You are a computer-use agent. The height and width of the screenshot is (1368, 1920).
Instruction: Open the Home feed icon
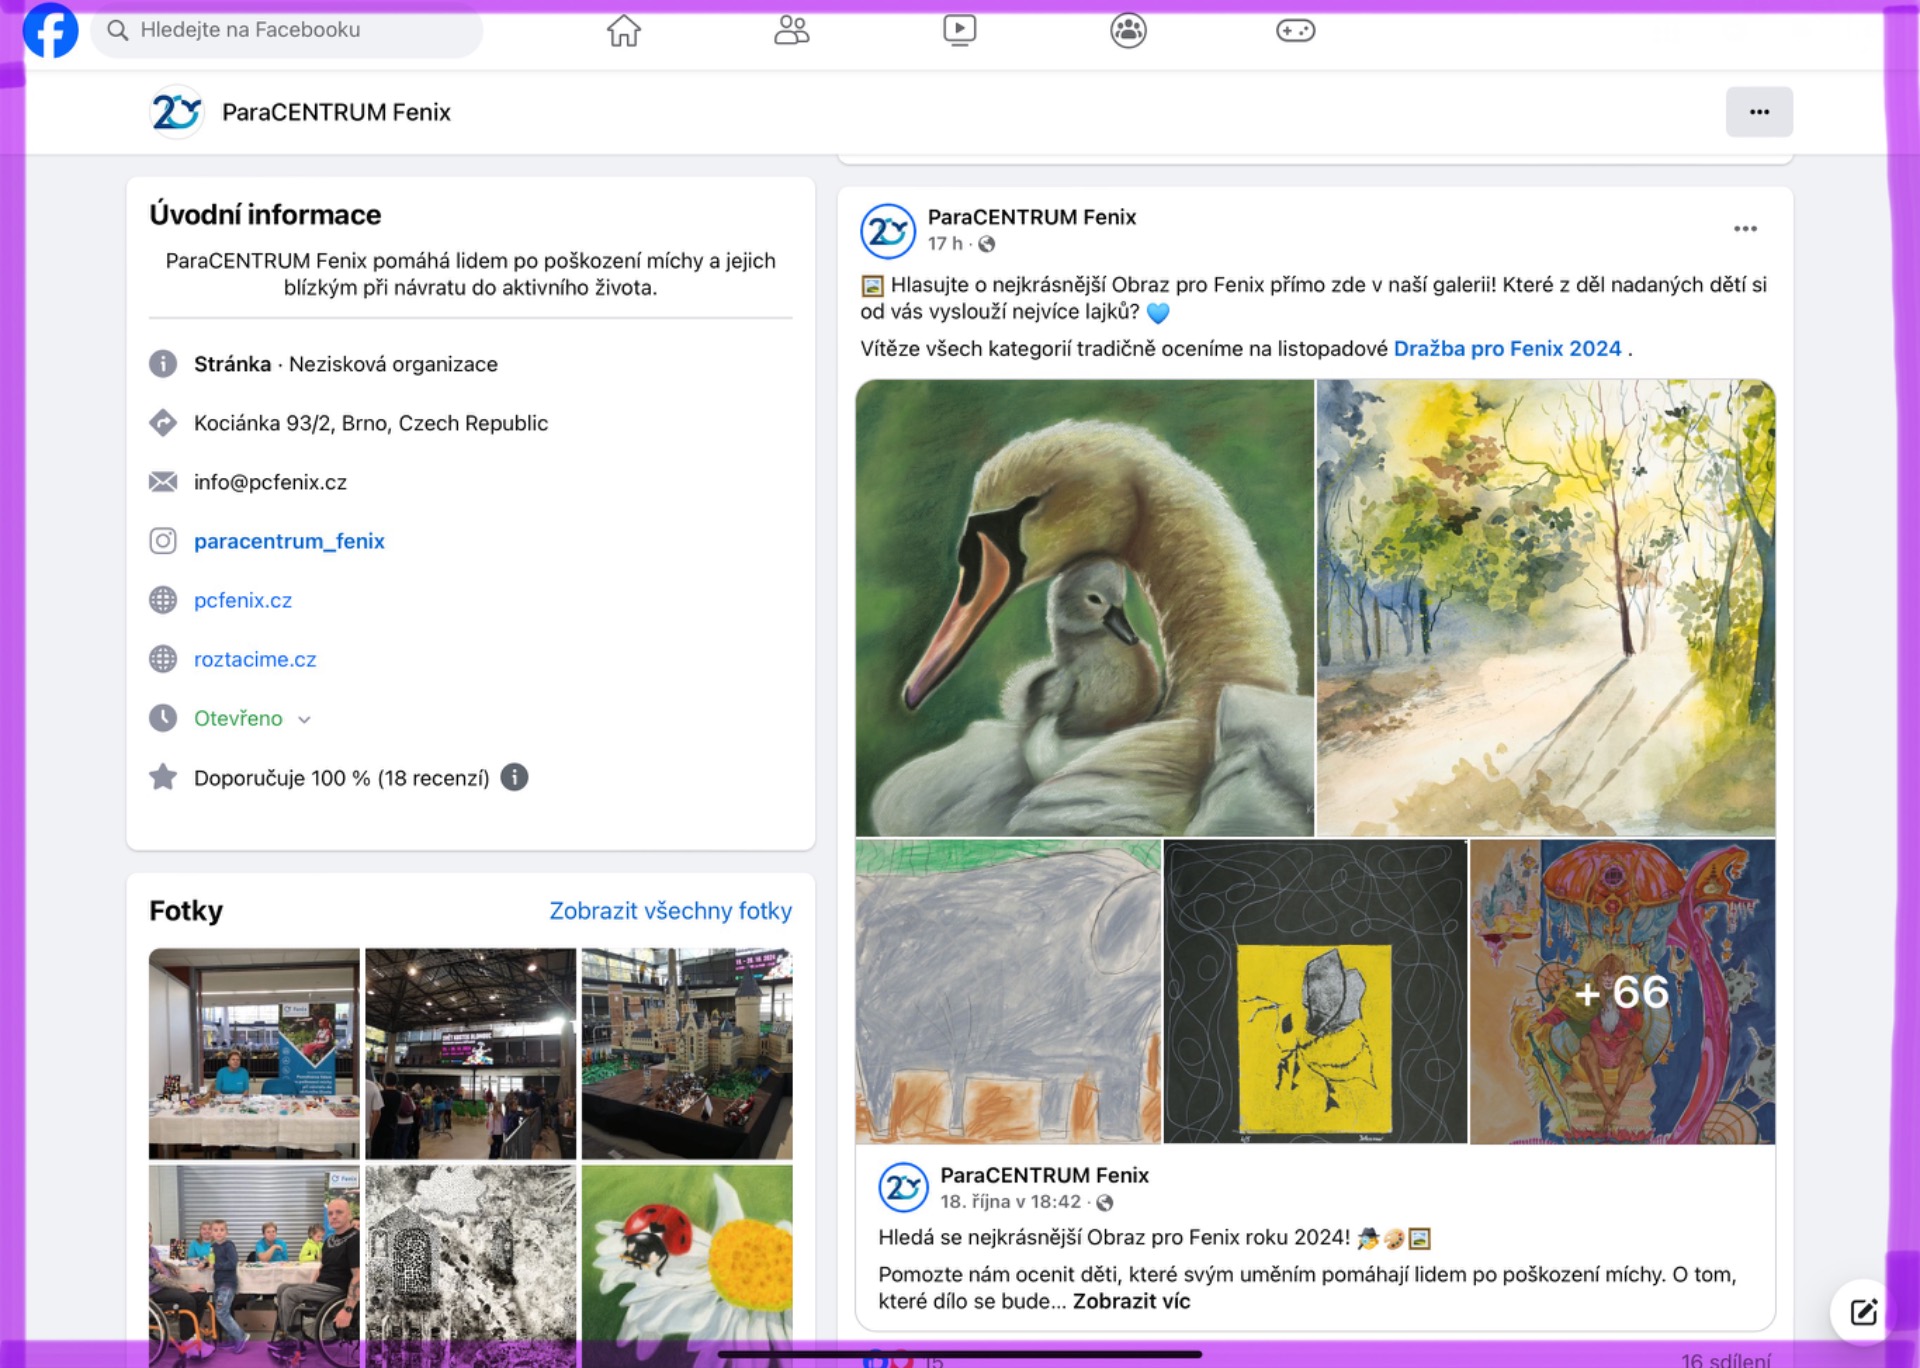point(623,30)
